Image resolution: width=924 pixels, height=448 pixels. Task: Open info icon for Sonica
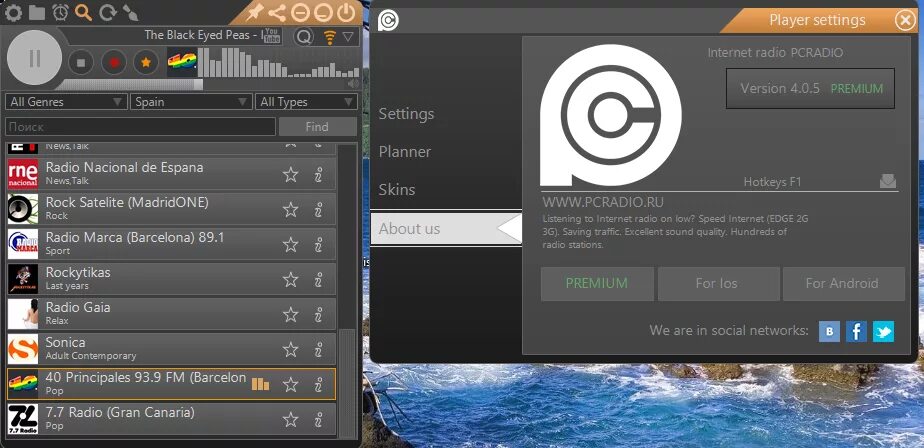coord(318,350)
